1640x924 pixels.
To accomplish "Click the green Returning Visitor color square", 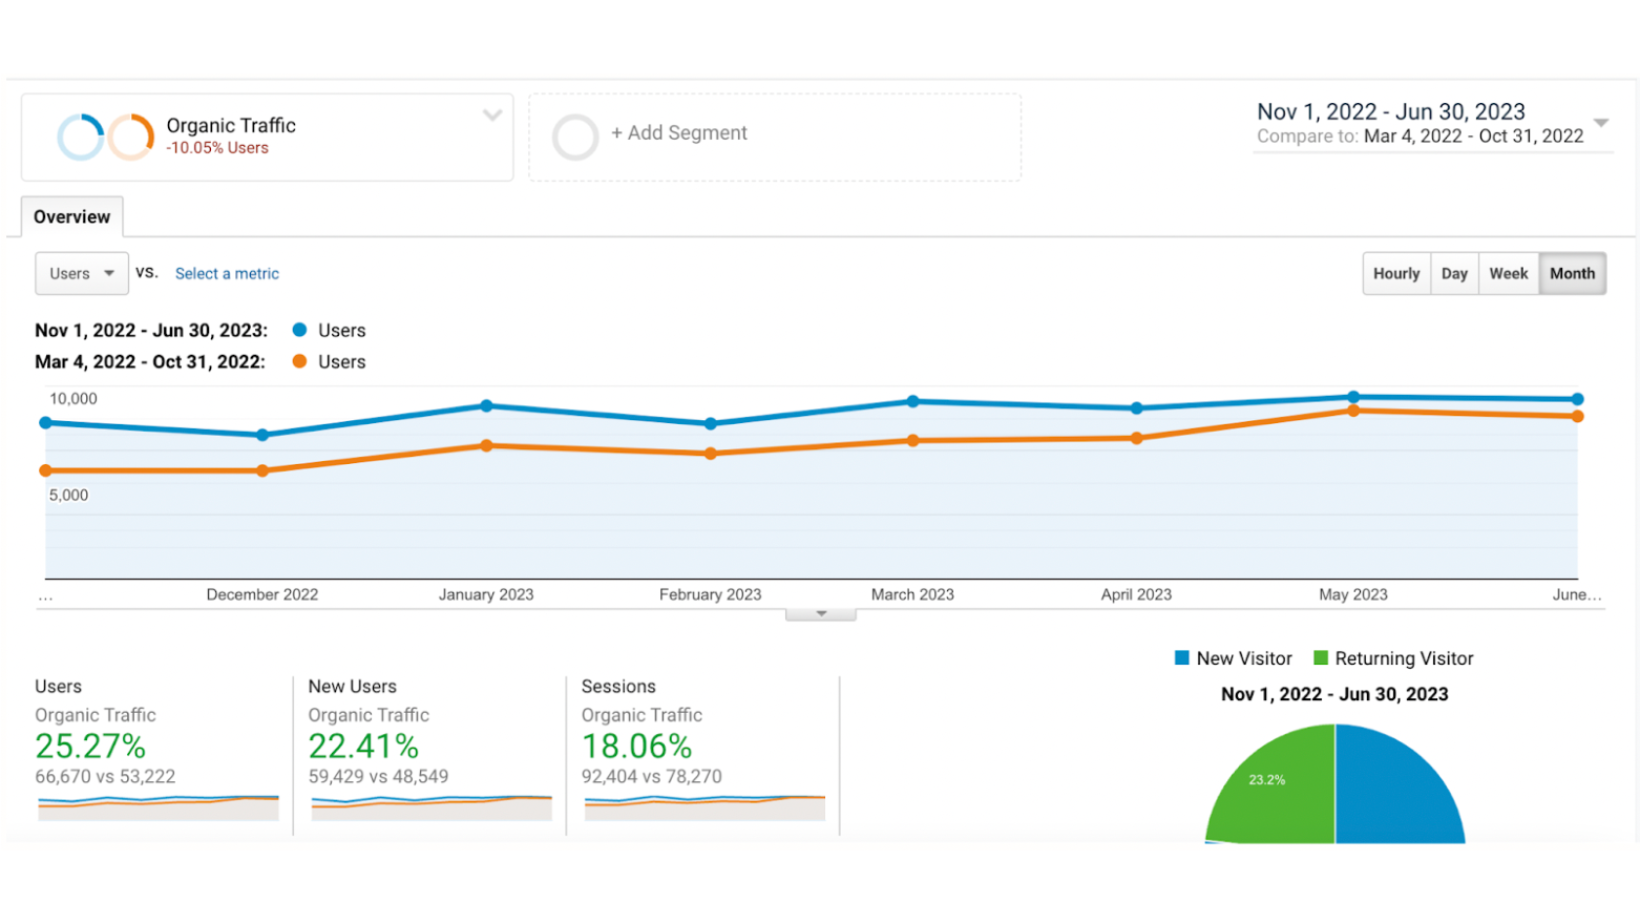I will click(1320, 658).
